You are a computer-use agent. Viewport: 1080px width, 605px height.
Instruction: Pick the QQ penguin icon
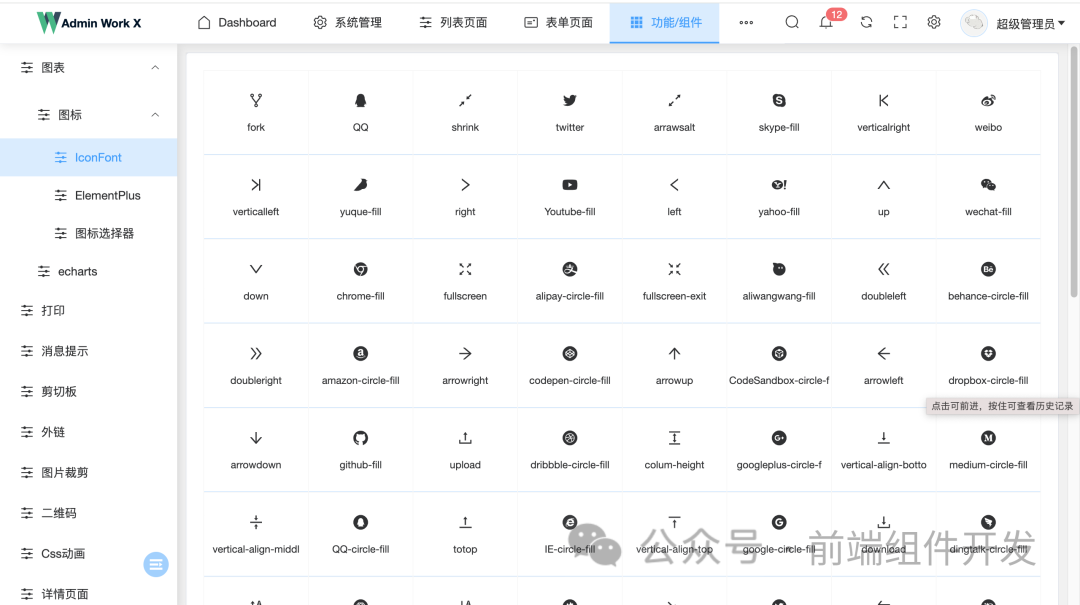(360, 101)
